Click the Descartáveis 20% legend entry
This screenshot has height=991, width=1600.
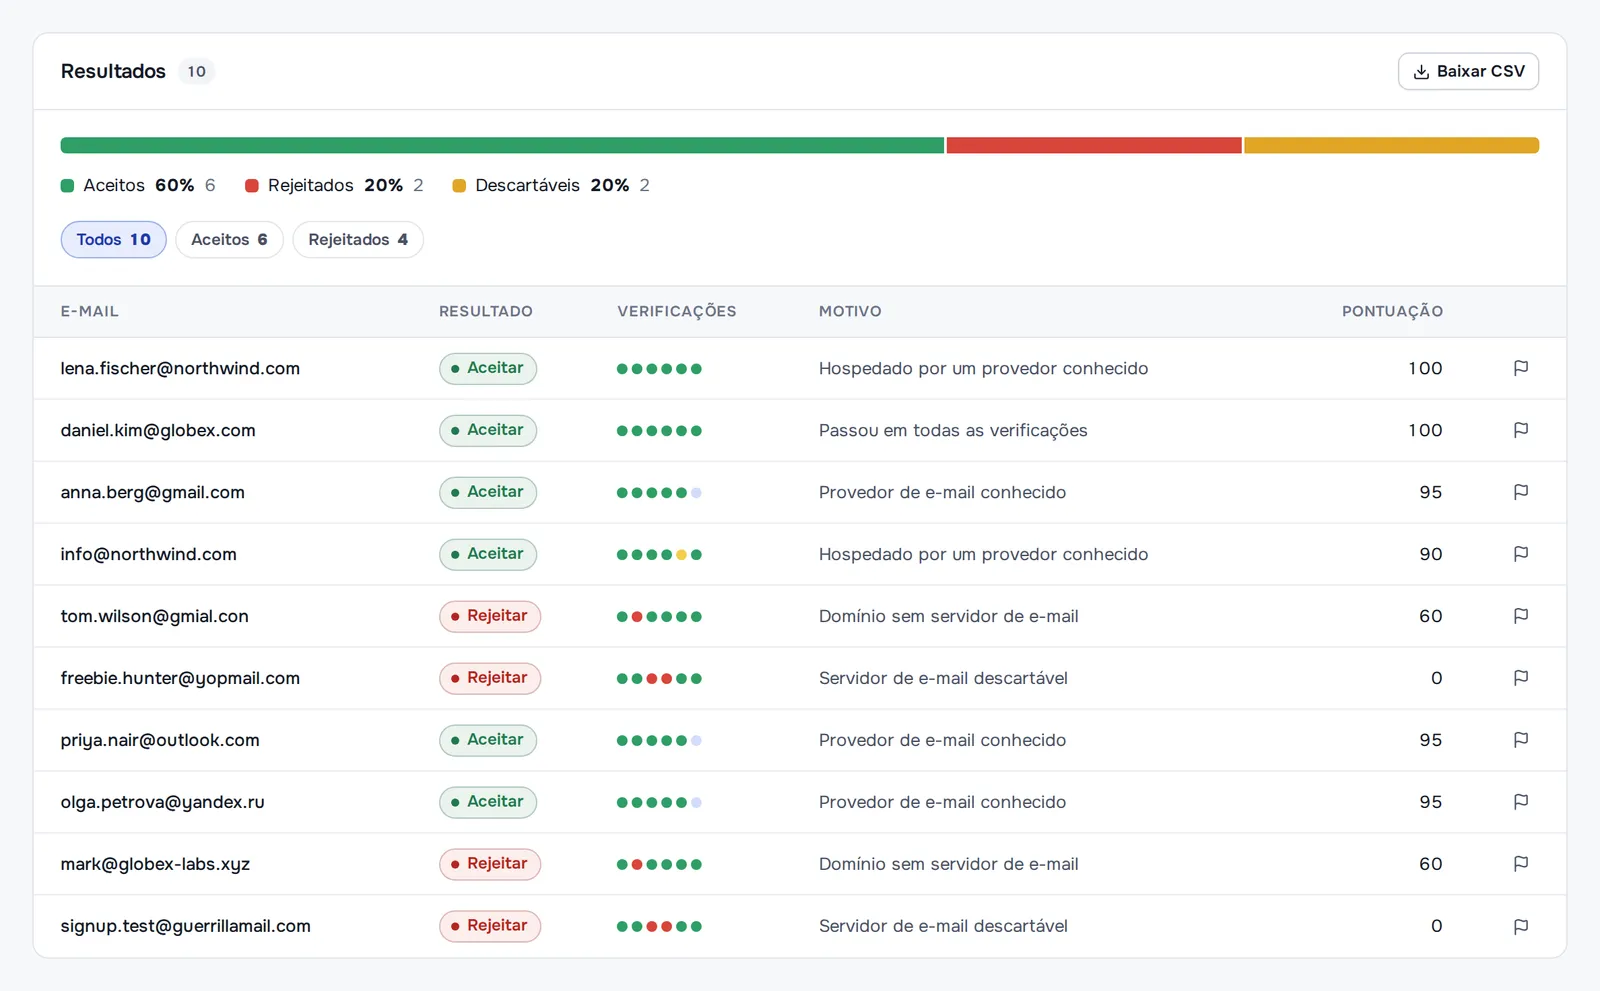coord(551,185)
